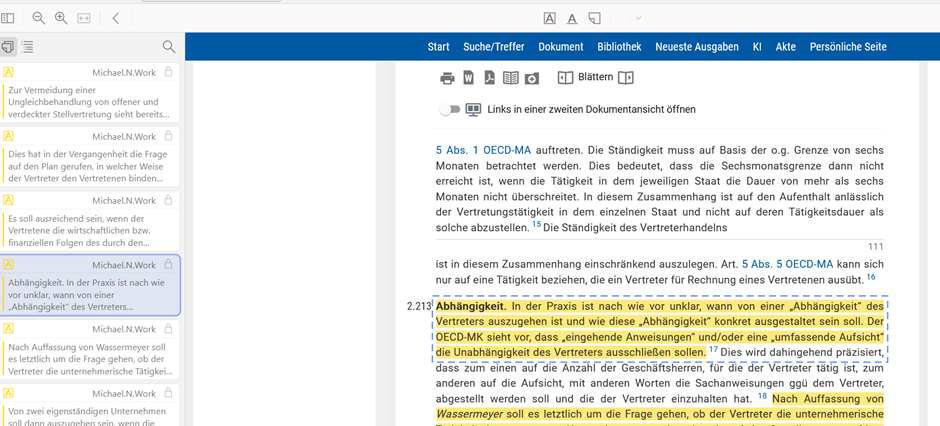This screenshot has width=940, height=426.
Task: Open Bibliothek menu
Action: [619, 47]
